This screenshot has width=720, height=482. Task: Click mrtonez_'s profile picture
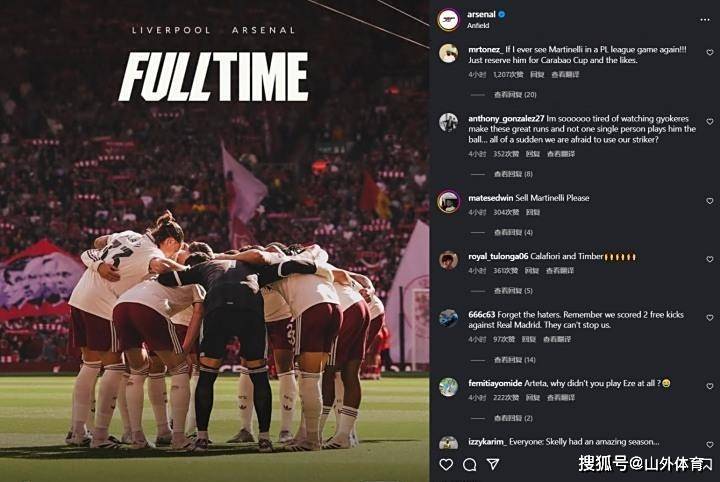448,53
